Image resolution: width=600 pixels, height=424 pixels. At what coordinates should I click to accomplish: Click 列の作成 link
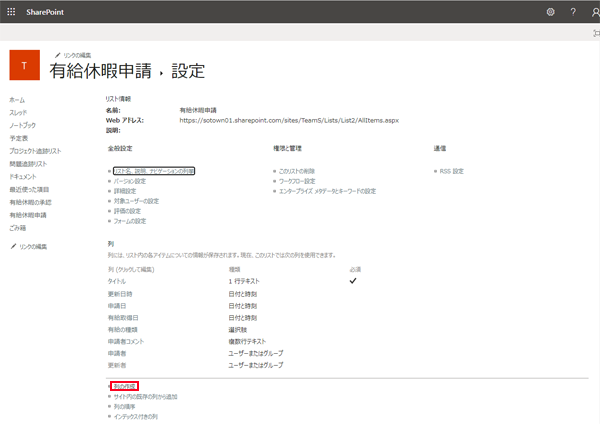tap(124, 386)
